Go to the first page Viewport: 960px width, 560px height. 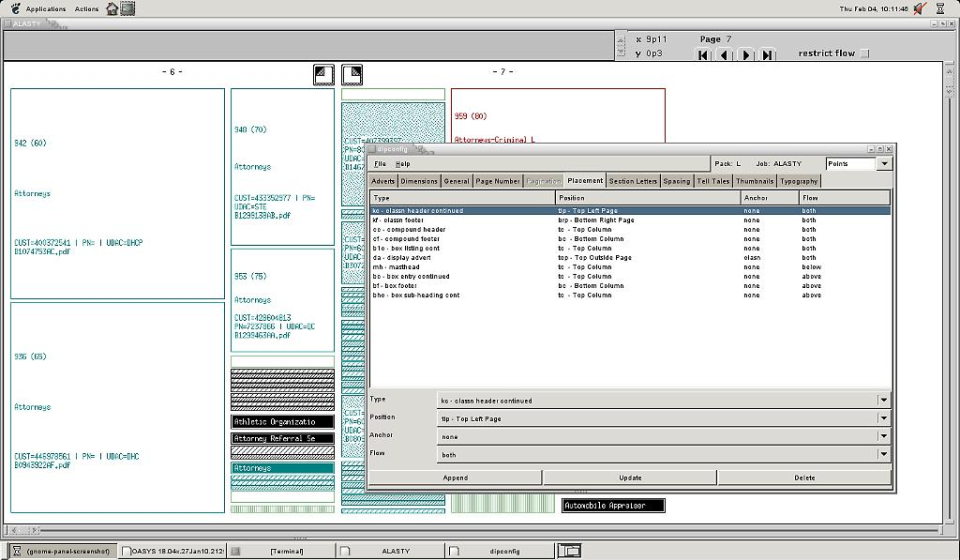(704, 55)
